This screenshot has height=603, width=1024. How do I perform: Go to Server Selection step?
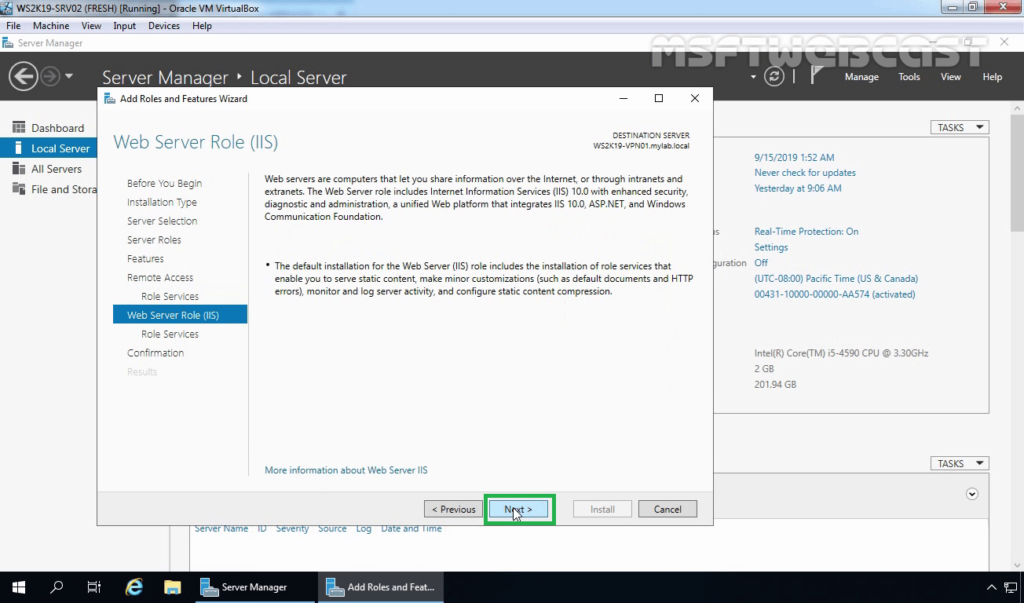[x=162, y=221]
